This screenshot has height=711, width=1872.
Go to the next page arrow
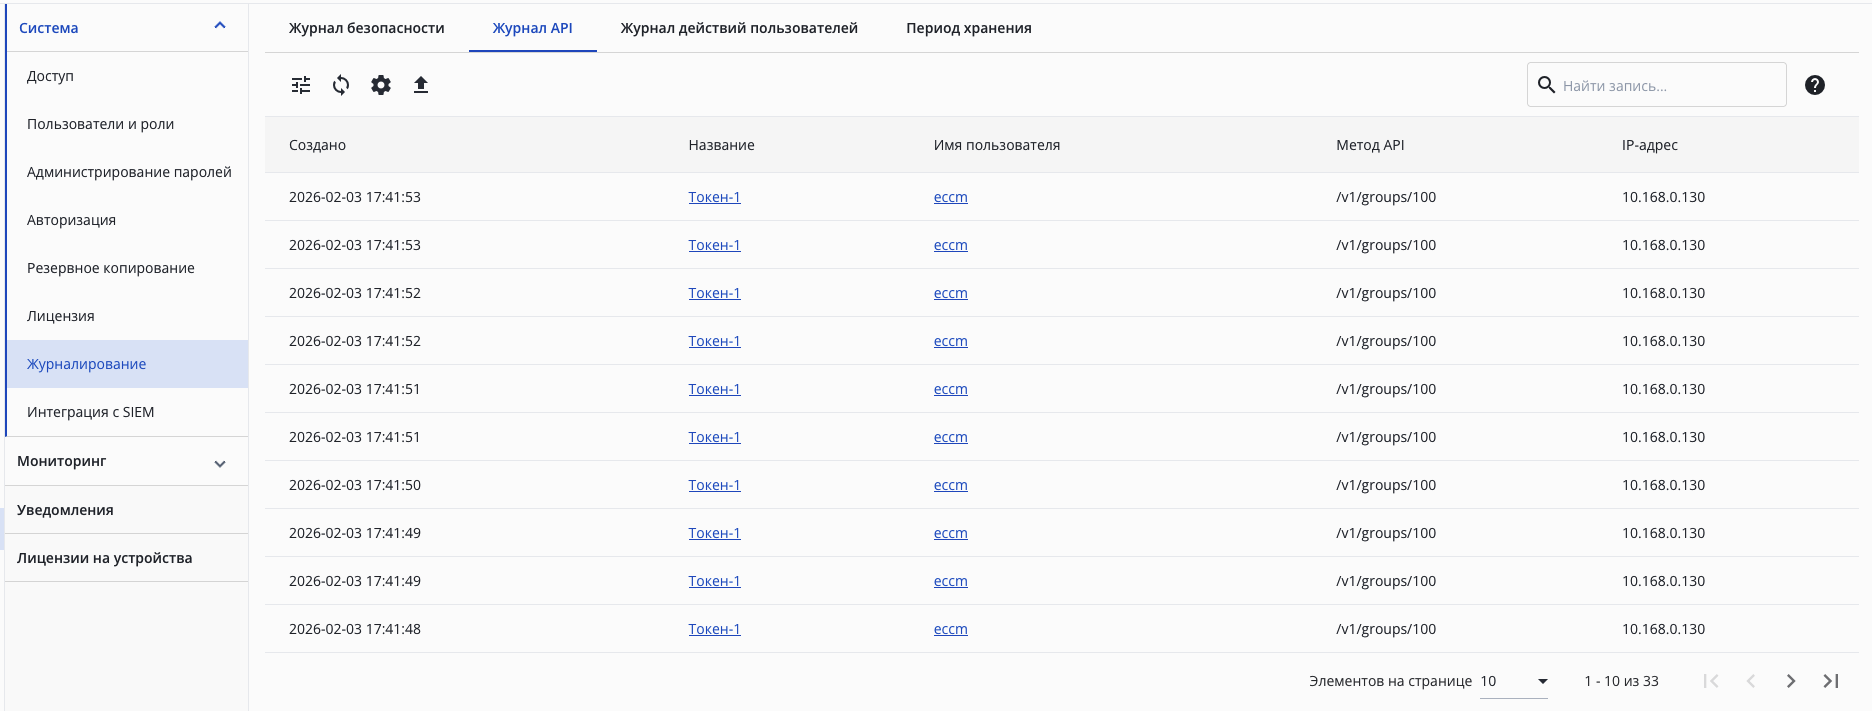click(1791, 681)
